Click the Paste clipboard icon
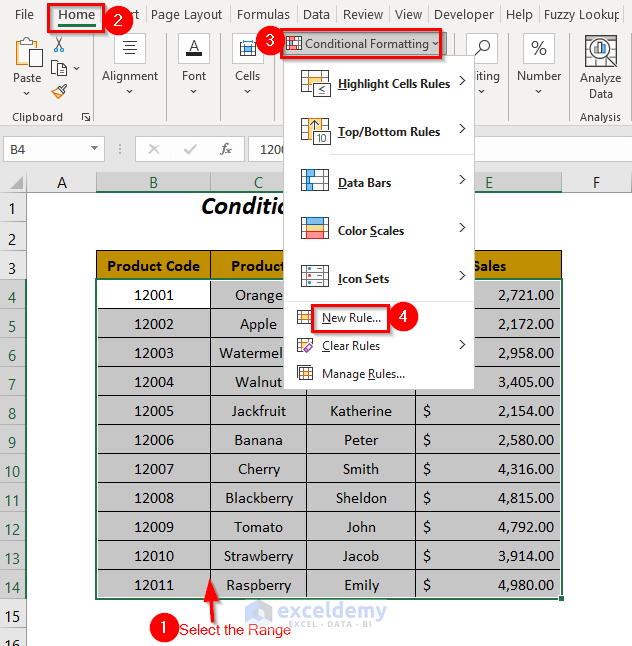Screen dimensions: 632x646 point(28,52)
